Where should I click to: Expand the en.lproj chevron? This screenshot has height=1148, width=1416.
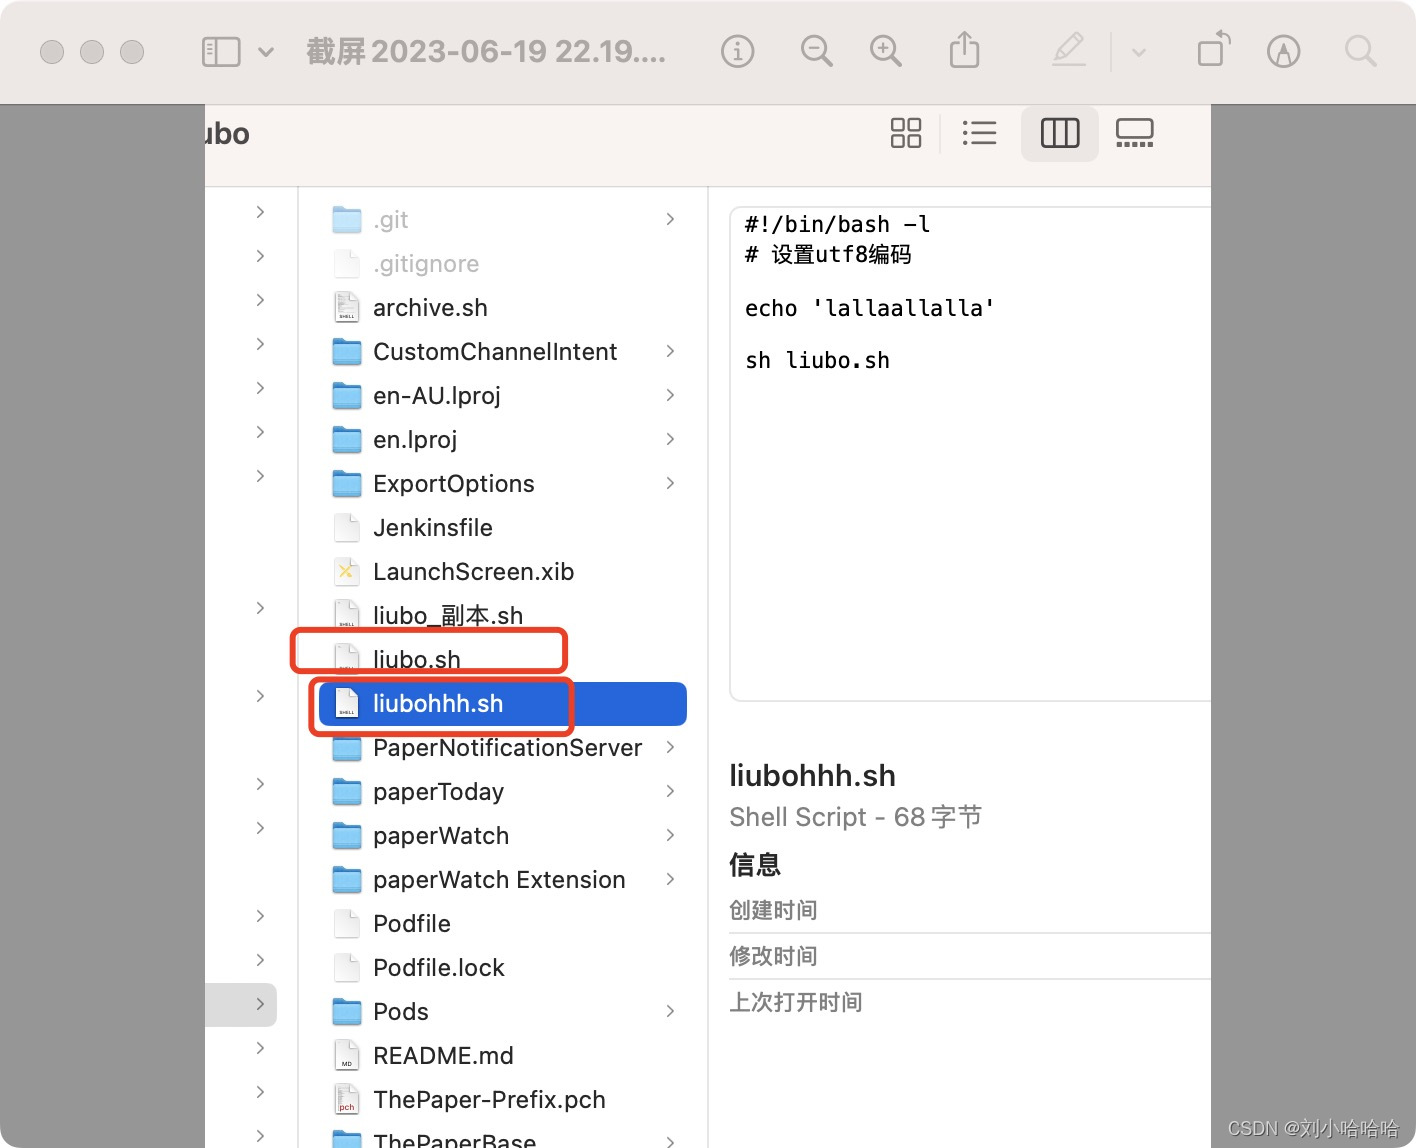click(670, 439)
